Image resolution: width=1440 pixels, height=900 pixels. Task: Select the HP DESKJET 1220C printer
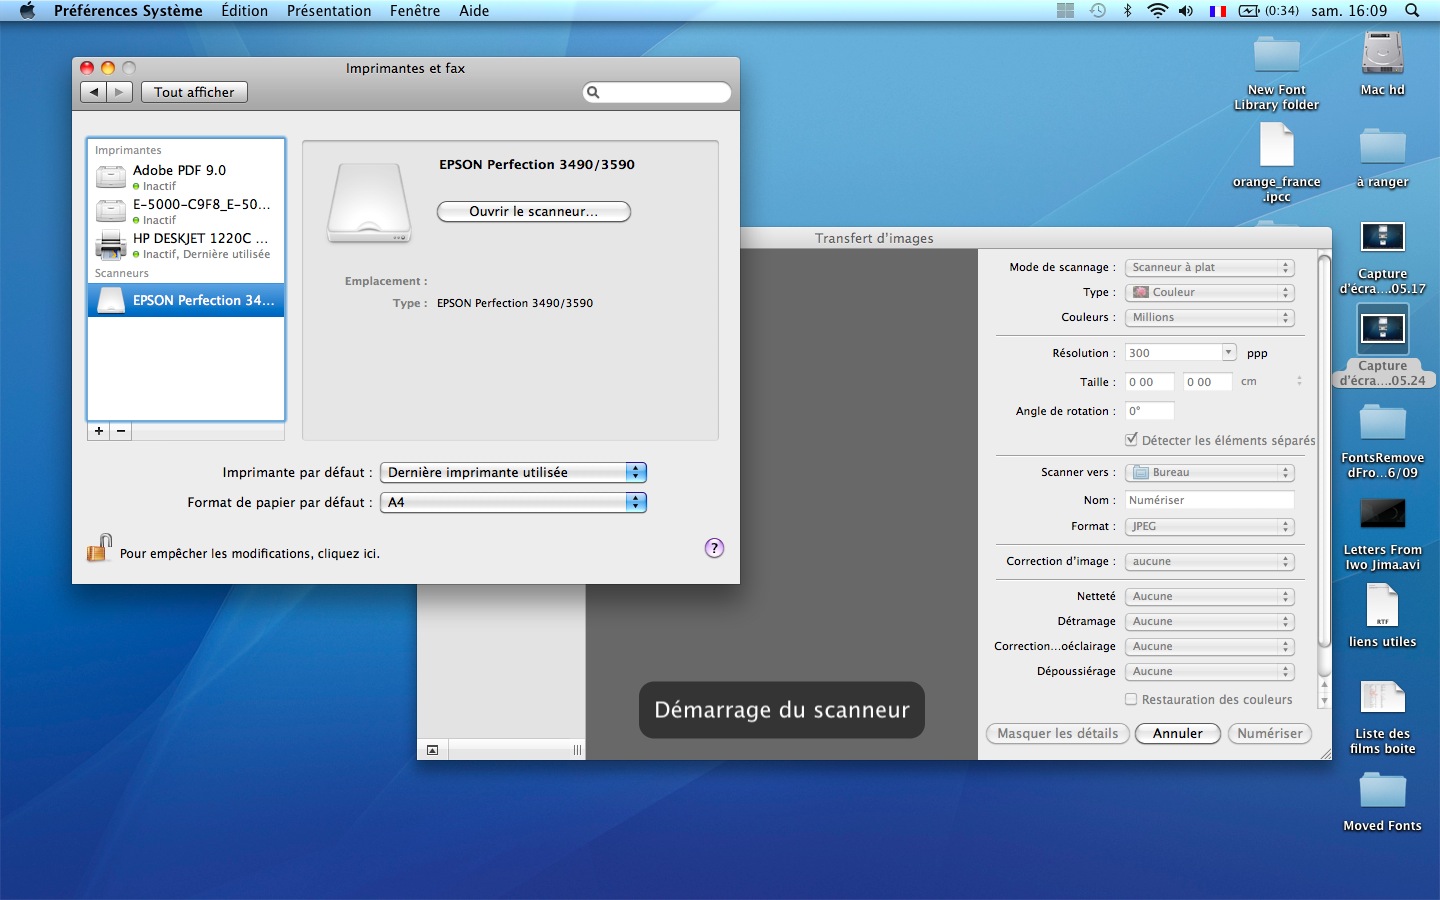(x=186, y=245)
